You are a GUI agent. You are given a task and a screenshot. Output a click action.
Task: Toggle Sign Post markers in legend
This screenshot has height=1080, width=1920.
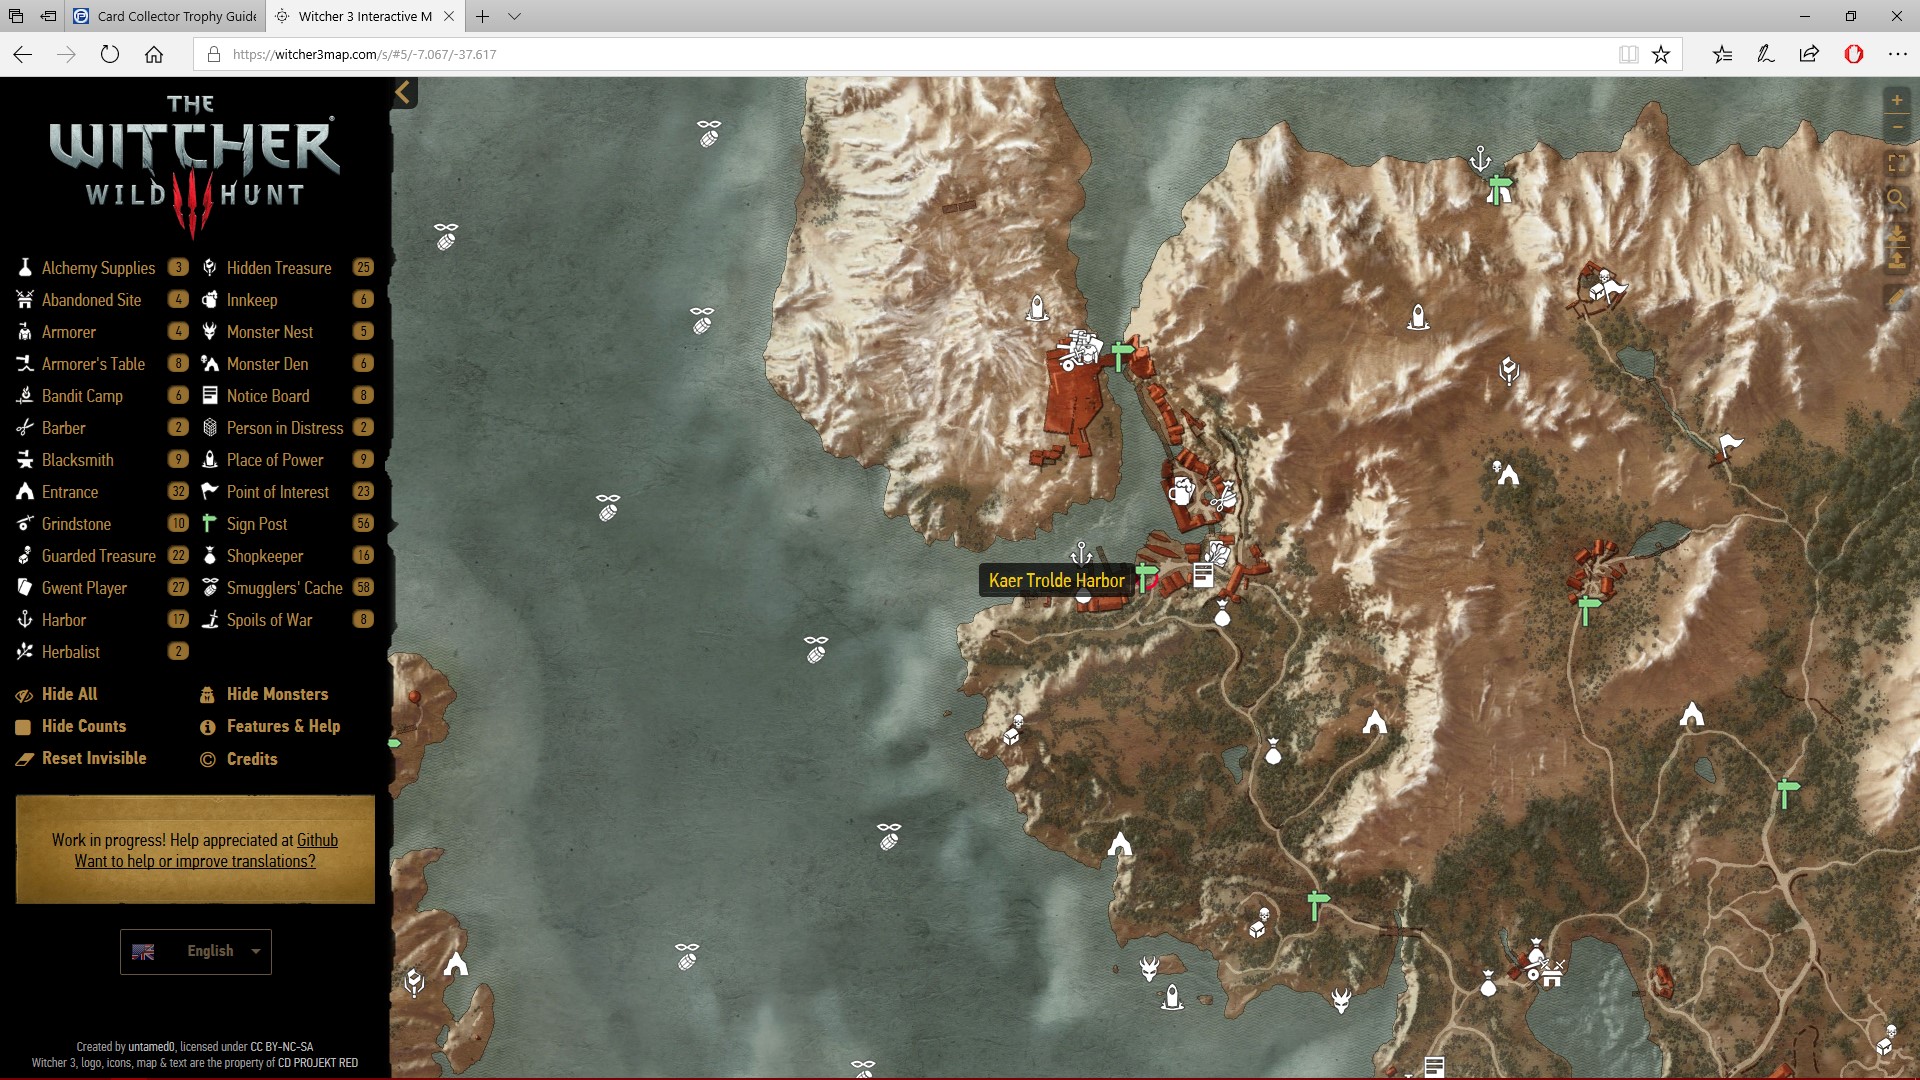tap(256, 524)
